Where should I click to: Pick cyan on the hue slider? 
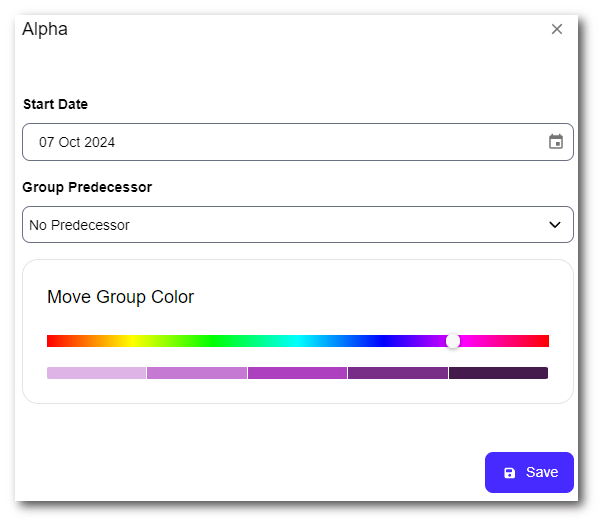298,341
